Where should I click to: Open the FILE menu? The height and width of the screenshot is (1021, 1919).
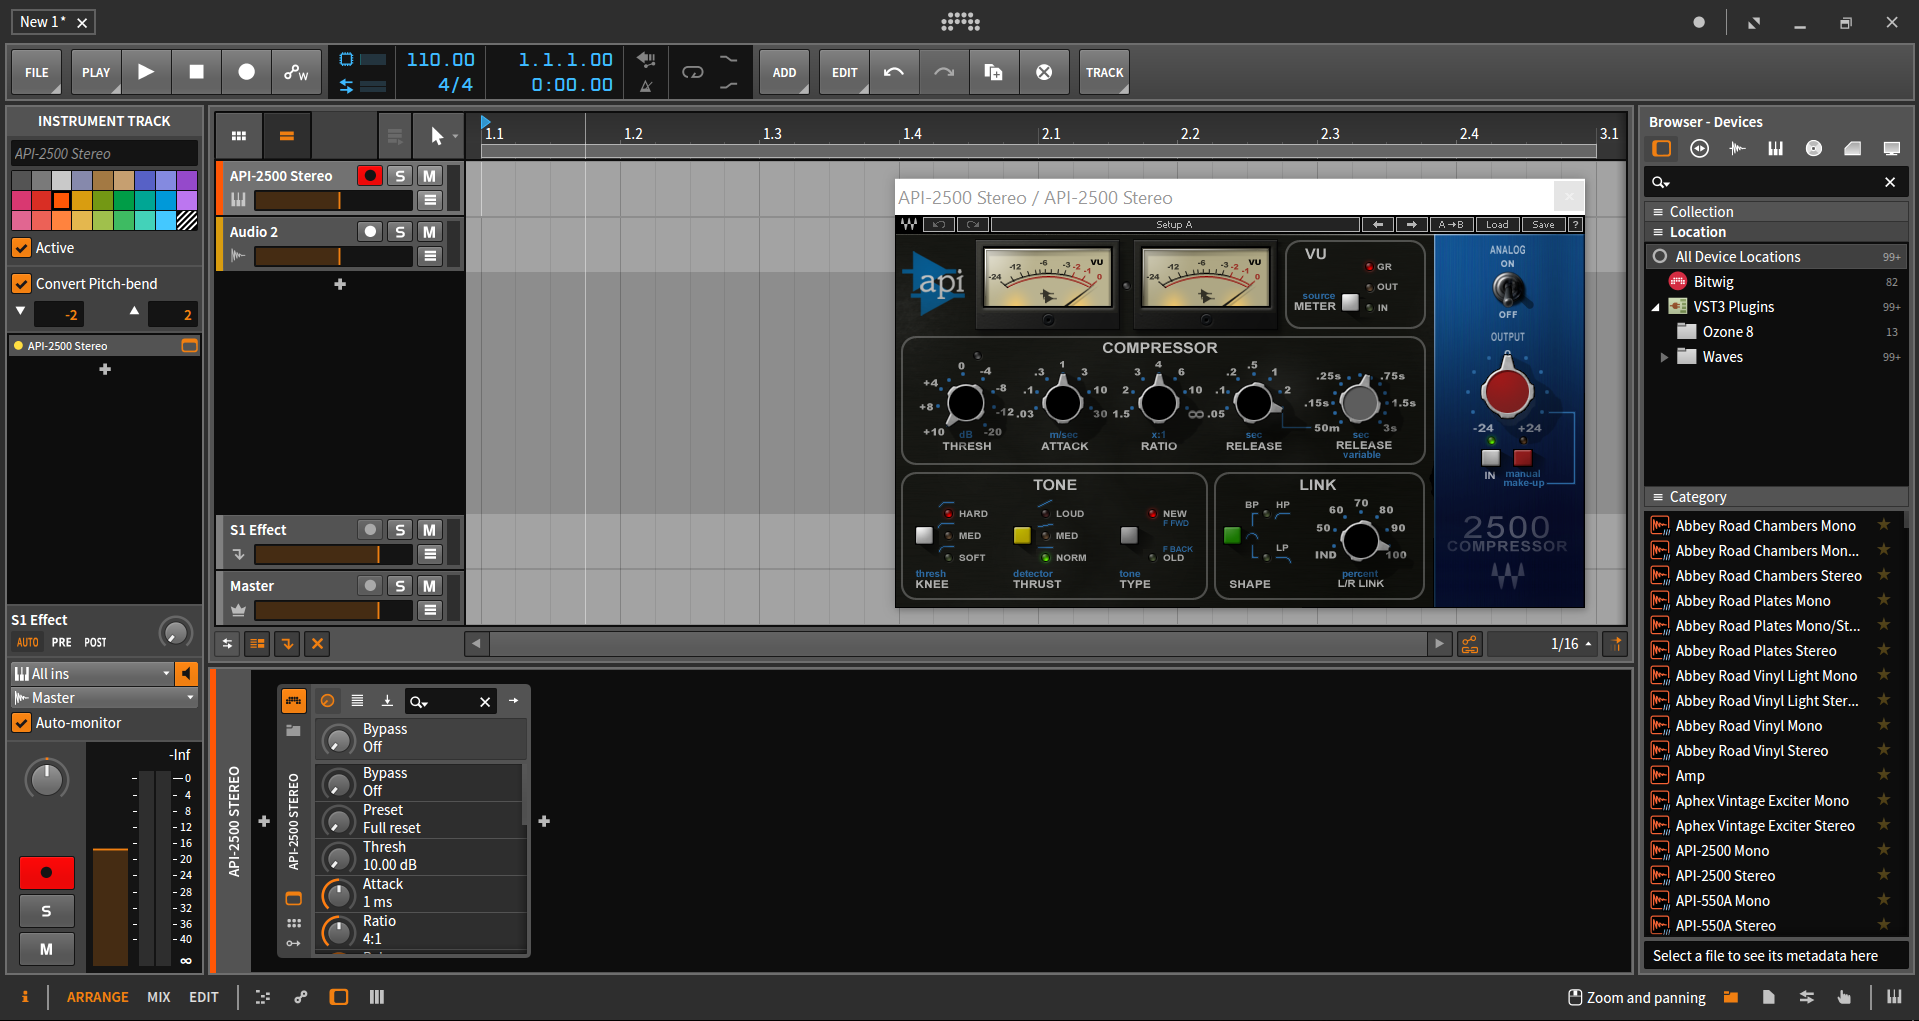[x=37, y=72]
